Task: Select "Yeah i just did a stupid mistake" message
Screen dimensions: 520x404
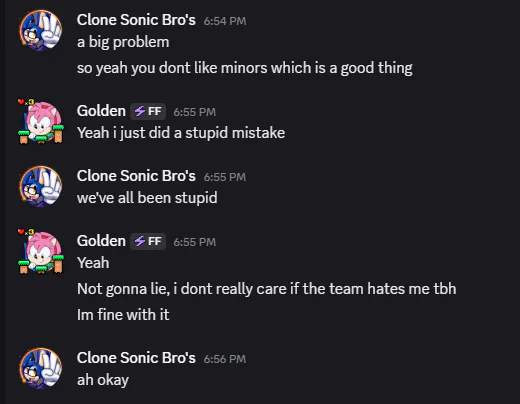Action: pyautogui.click(x=181, y=133)
